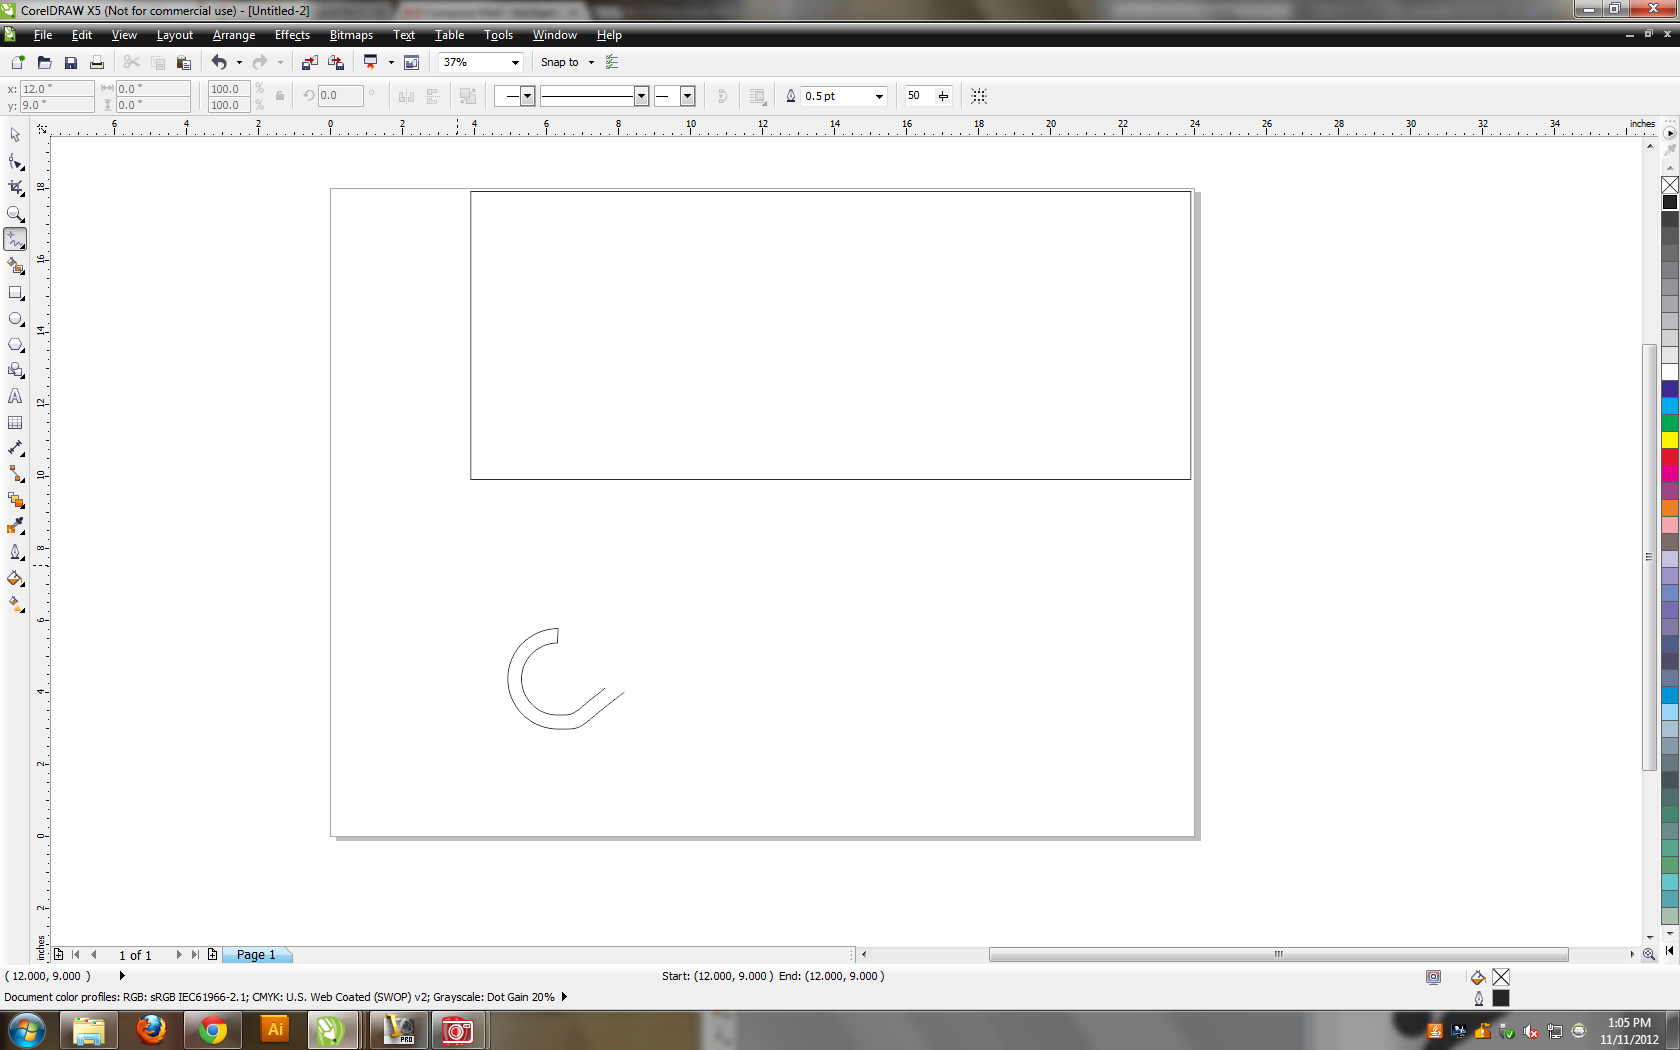This screenshot has width=1680, height=1050.
Task: Print the document
Action: pyautogui.click(x=96, y=62)
